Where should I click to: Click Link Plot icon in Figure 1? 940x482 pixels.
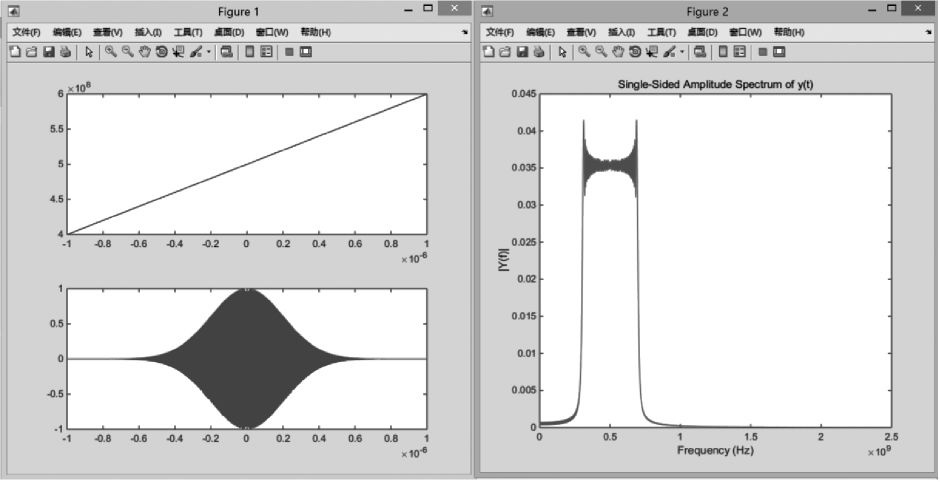tap(227, 52)
